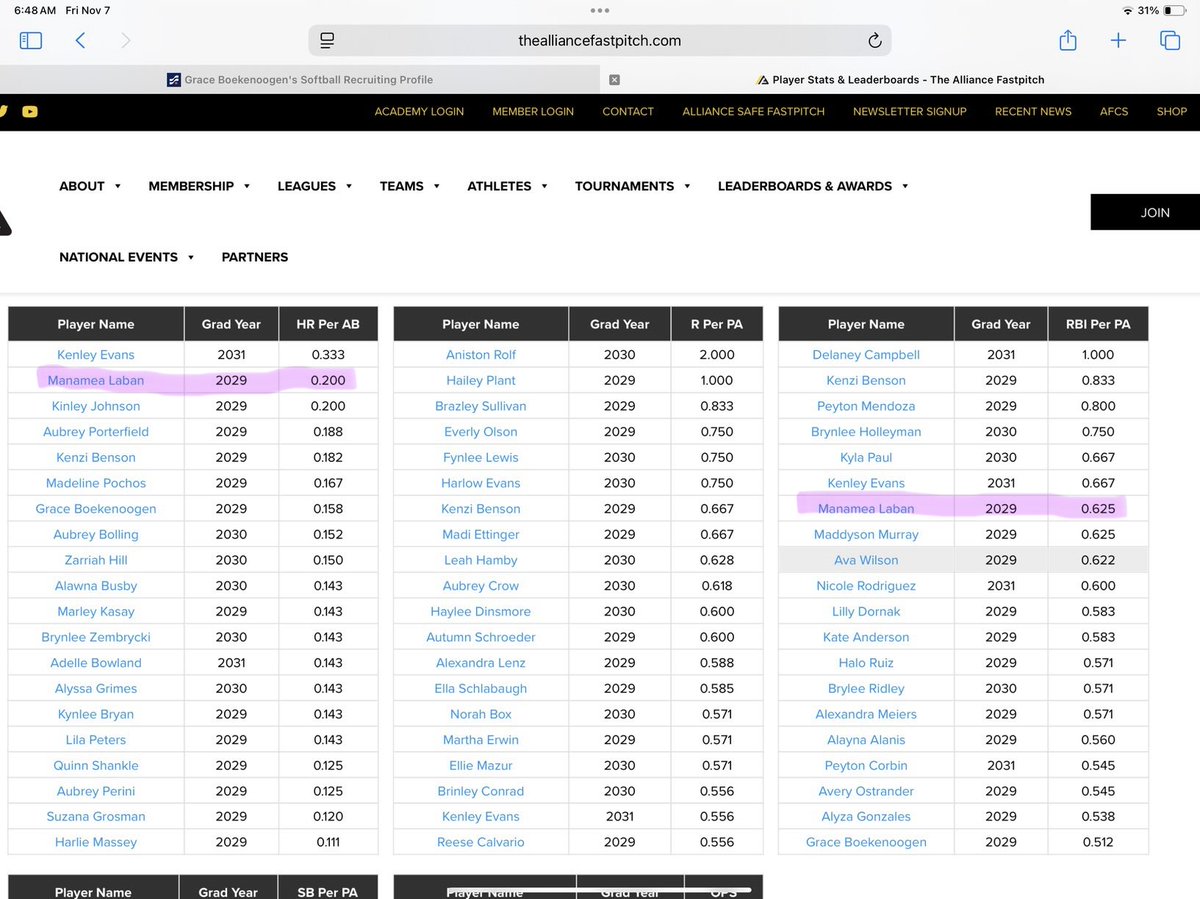The width and height of the screenshot is (1200, 899).
Task: Select the Player Stats & Leaderboards tab
Action: (900, 80)
